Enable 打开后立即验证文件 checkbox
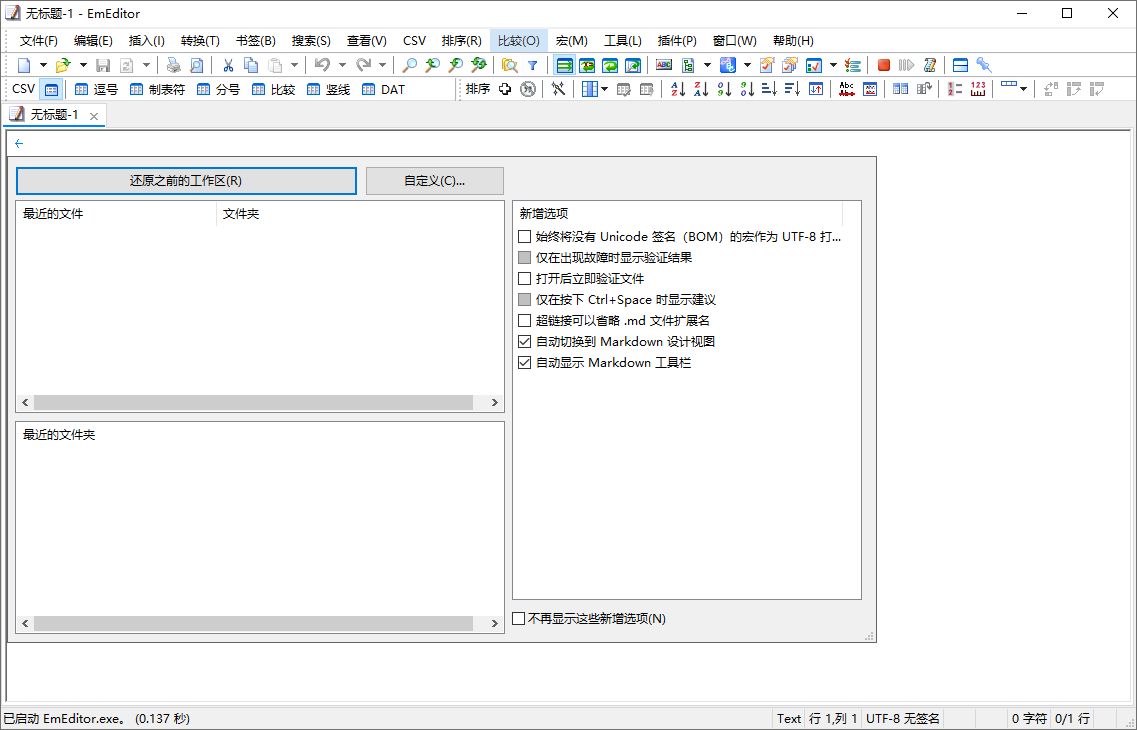The image size is (1137, 730). (x=525, y=279)
